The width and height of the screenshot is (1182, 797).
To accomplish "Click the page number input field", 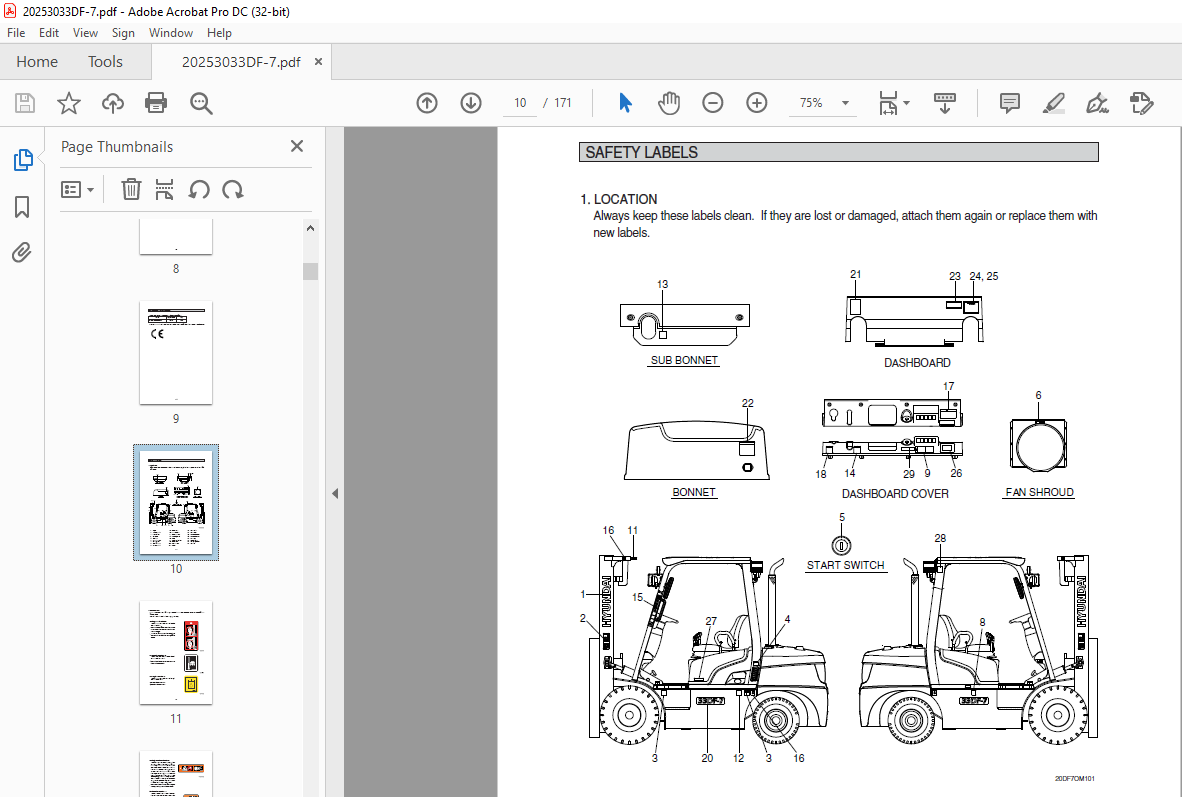I will point(520,103).
